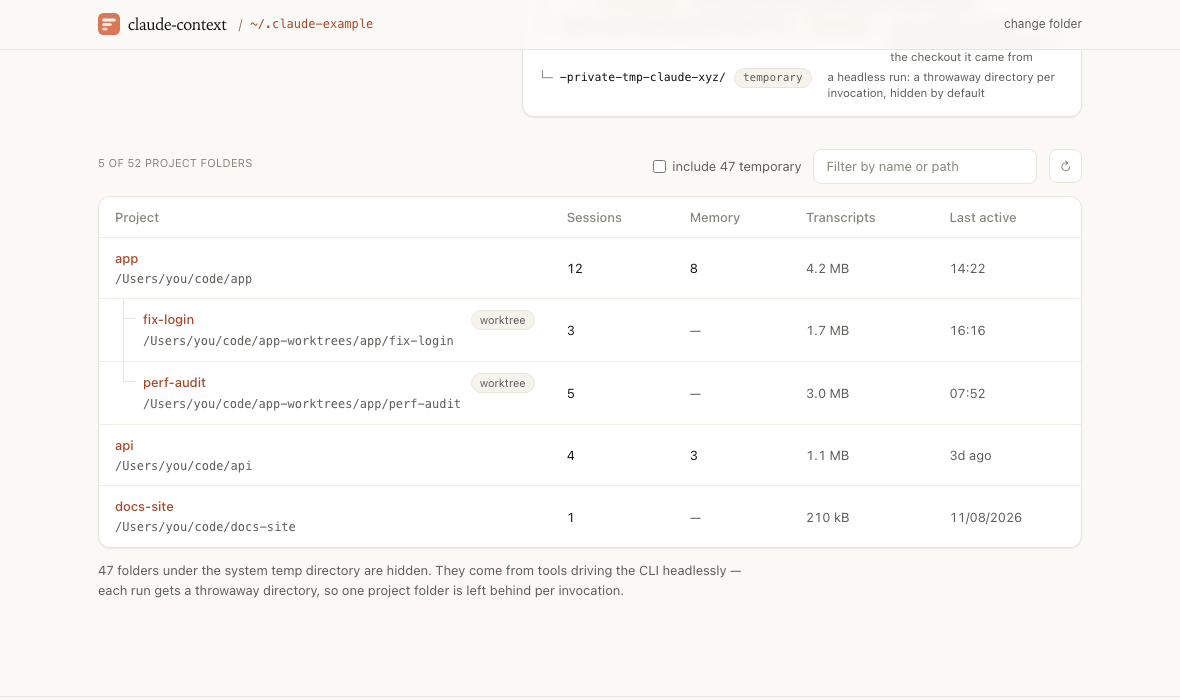This screenshot has height=700, width=1180.
Task: Click the 210 kB transcripts value
Action: (828, 517)
